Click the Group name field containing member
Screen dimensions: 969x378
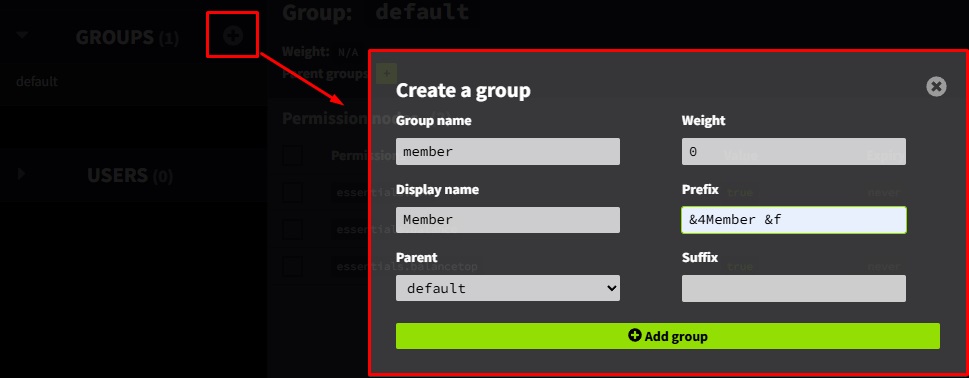click(507, 151)
